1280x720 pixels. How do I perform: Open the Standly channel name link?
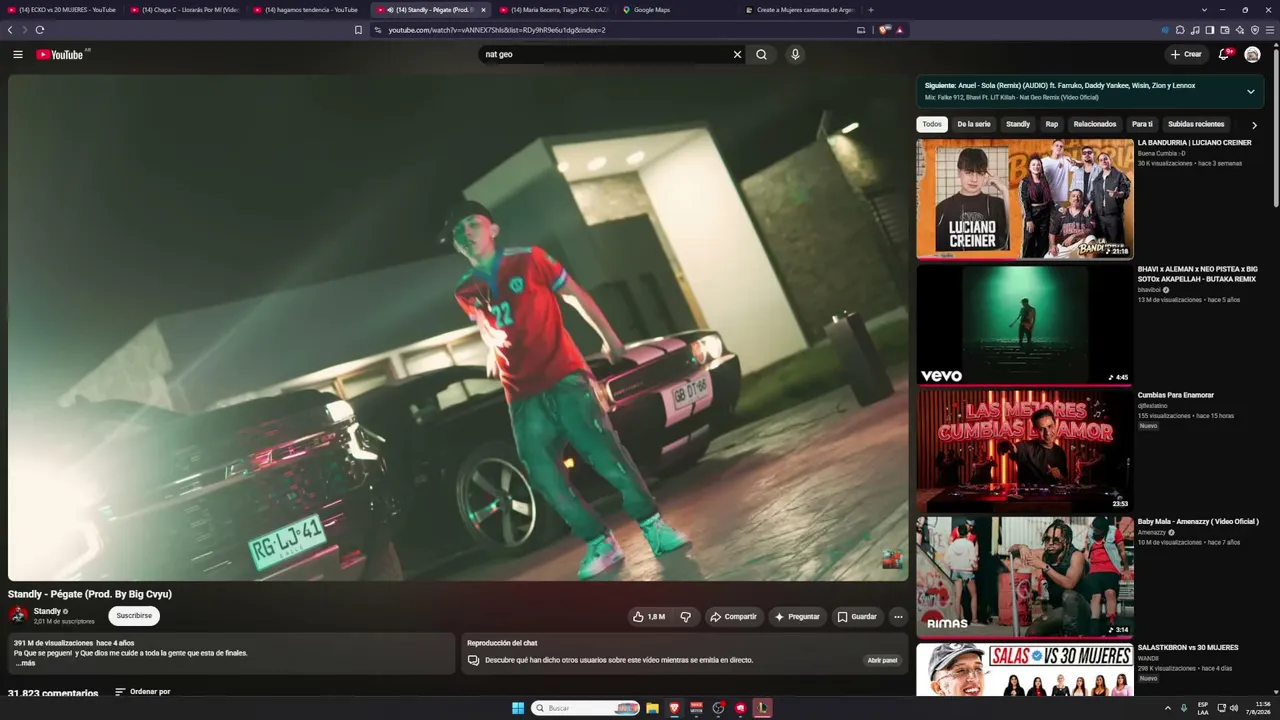[x=47, y=611]
